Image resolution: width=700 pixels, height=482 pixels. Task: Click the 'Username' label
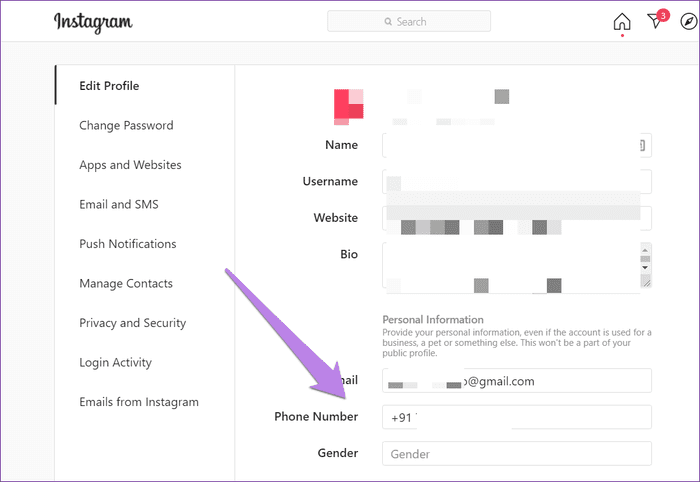click(330, 181)
